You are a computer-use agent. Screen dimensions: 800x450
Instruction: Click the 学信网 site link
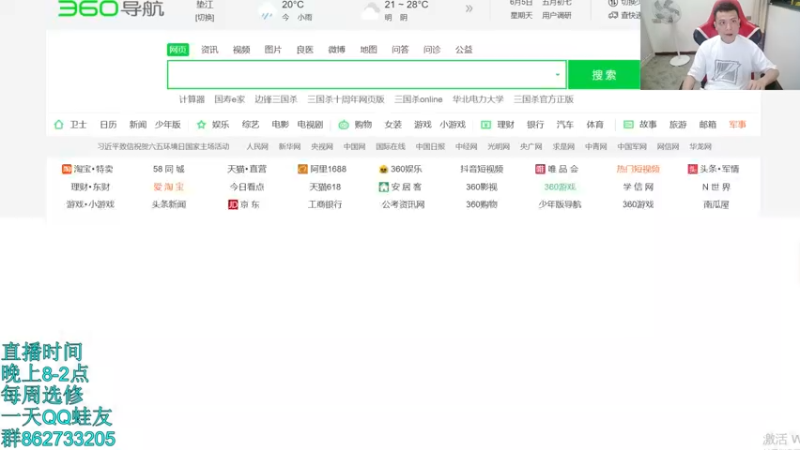[638, 187]
